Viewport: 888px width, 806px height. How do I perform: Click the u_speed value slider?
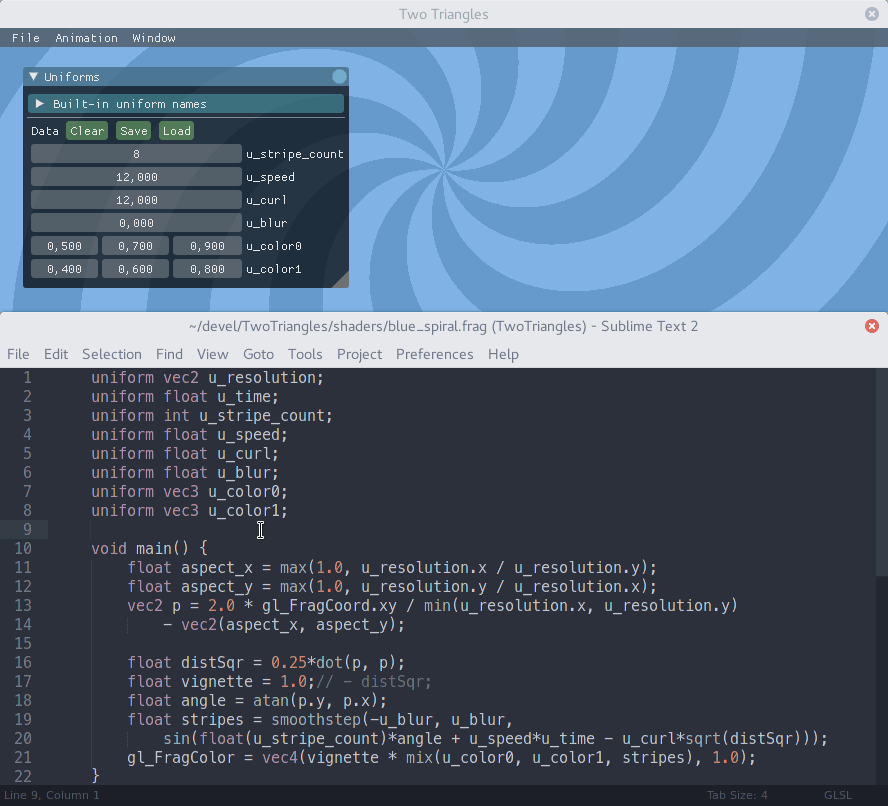point(136,177)
